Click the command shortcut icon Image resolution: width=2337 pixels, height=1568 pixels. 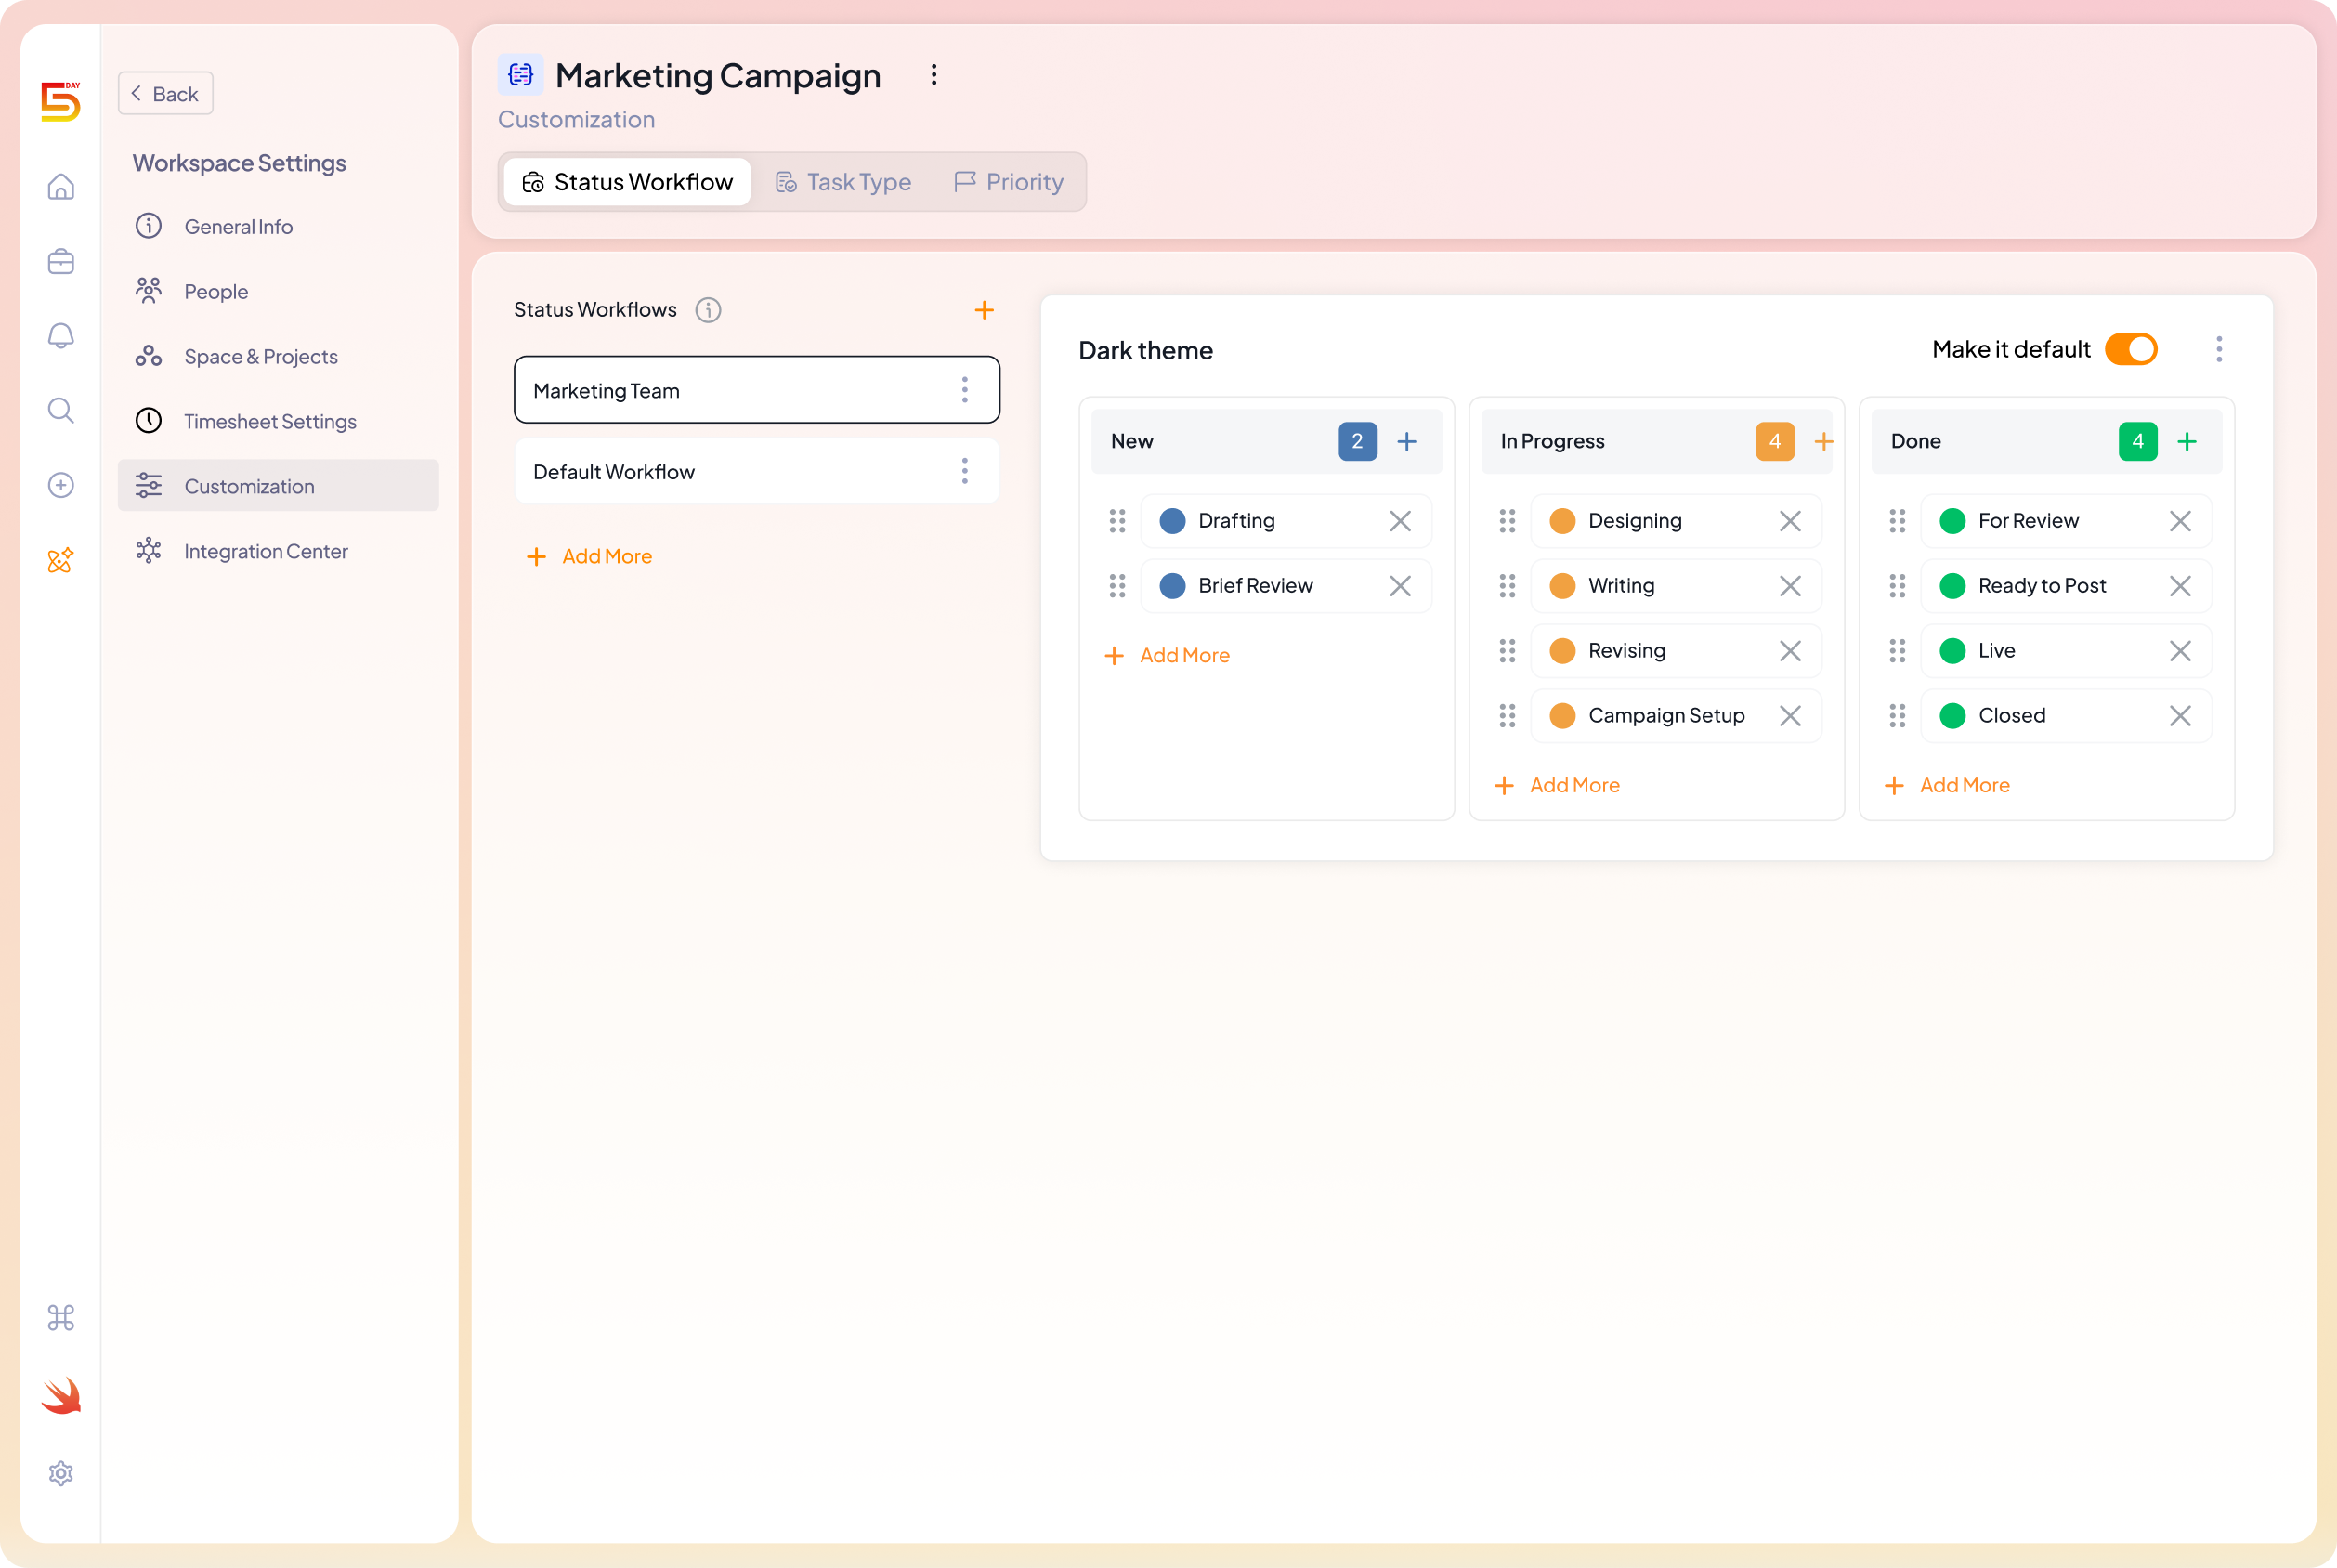[61, 1318]
